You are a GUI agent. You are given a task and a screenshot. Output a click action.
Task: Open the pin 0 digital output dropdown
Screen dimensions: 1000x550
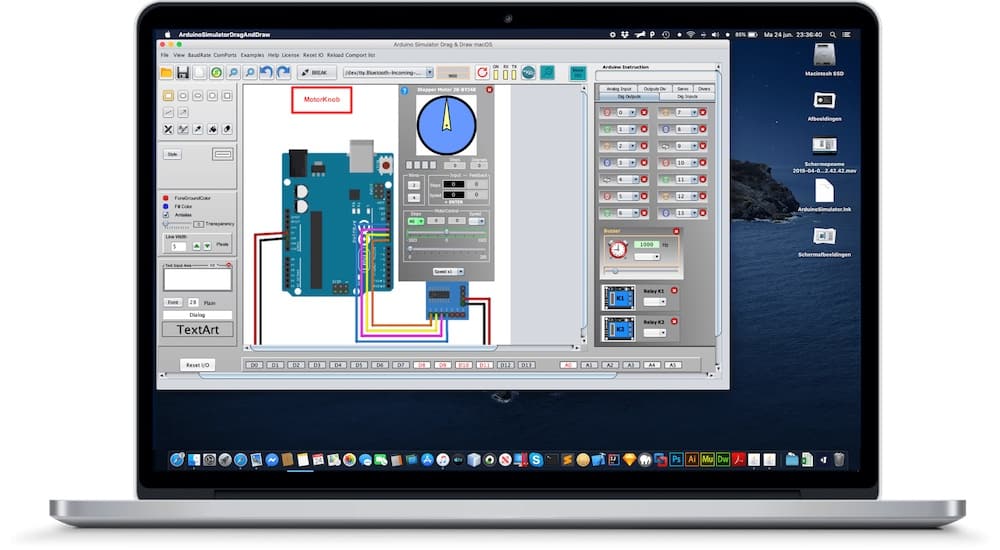click(626, 112)
